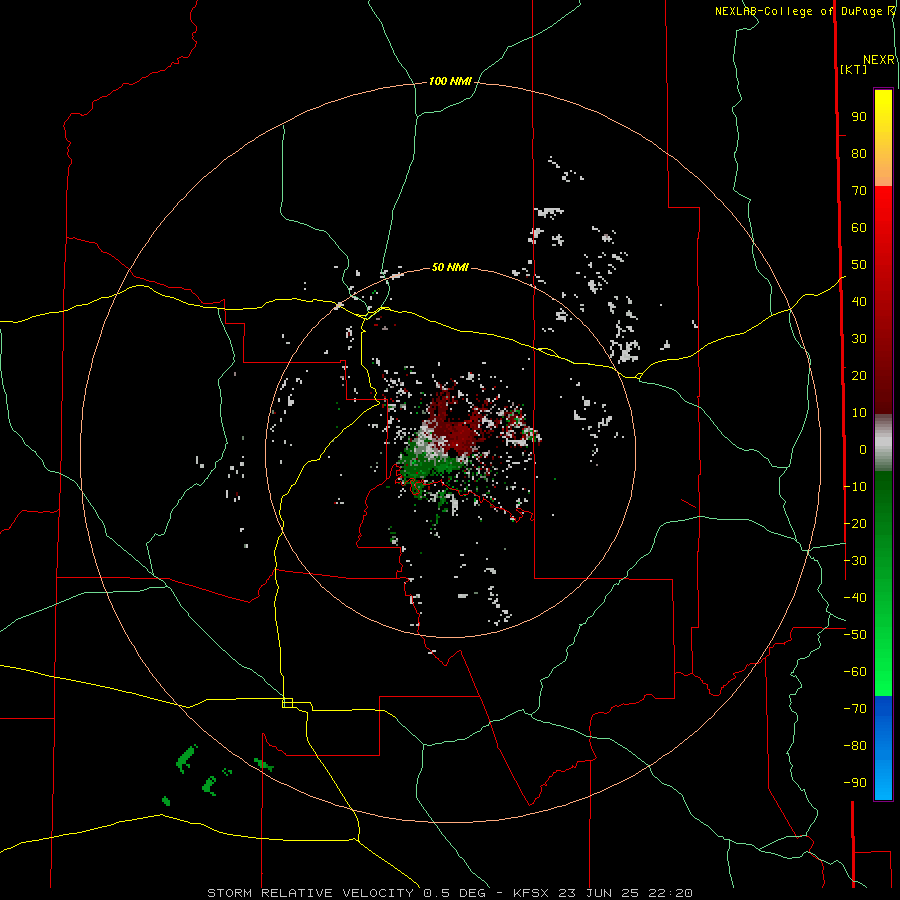Click the -70 value on the velocity scale
Viewport: 900px width, 900px height.
[x=855, y=709]
